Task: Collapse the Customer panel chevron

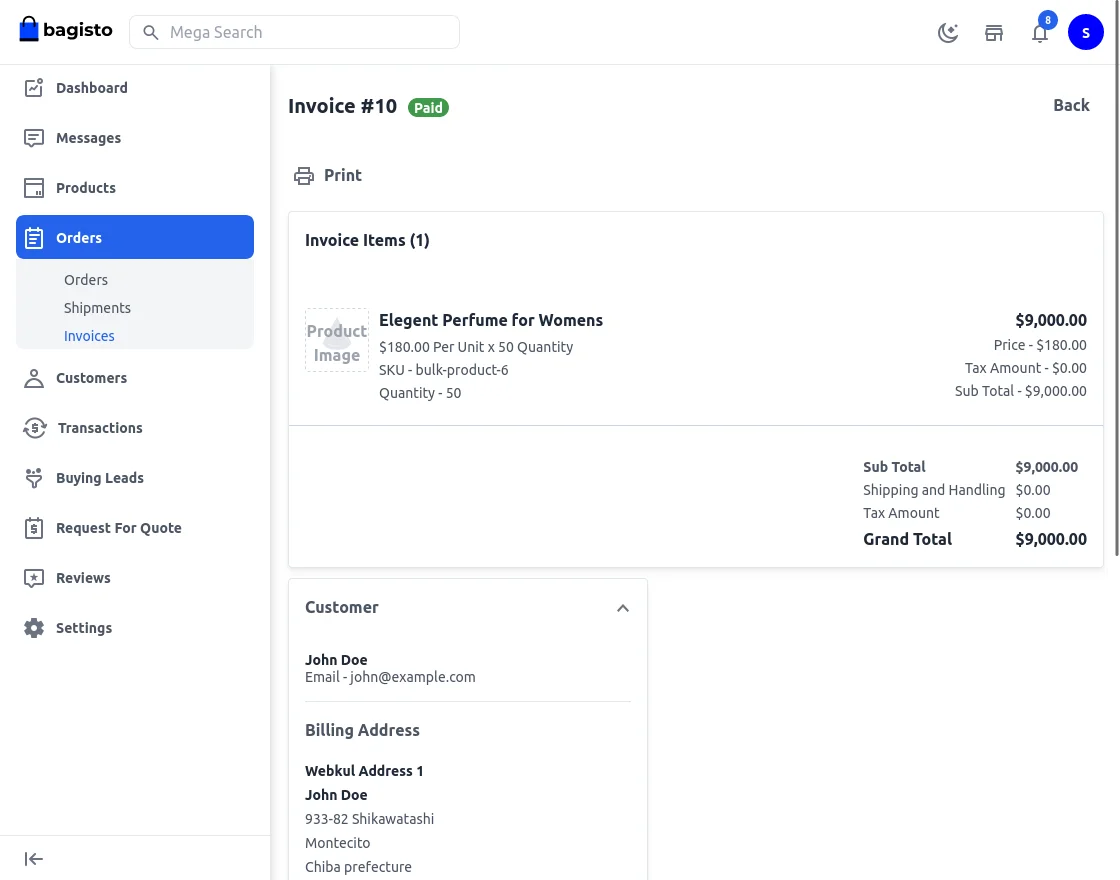Action: click(x=623, y=608)
